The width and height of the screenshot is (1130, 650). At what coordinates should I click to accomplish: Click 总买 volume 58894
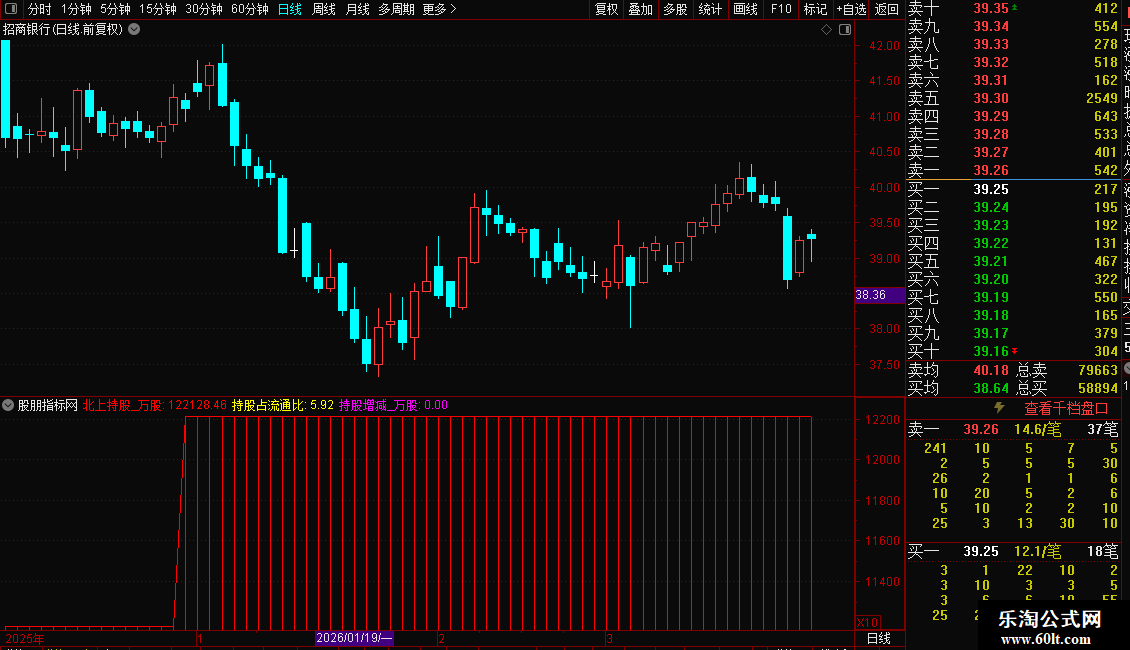1098,388
